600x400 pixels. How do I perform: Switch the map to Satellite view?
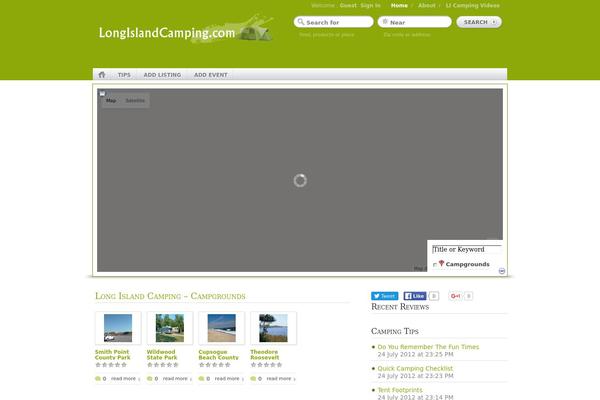pos(135,101)
